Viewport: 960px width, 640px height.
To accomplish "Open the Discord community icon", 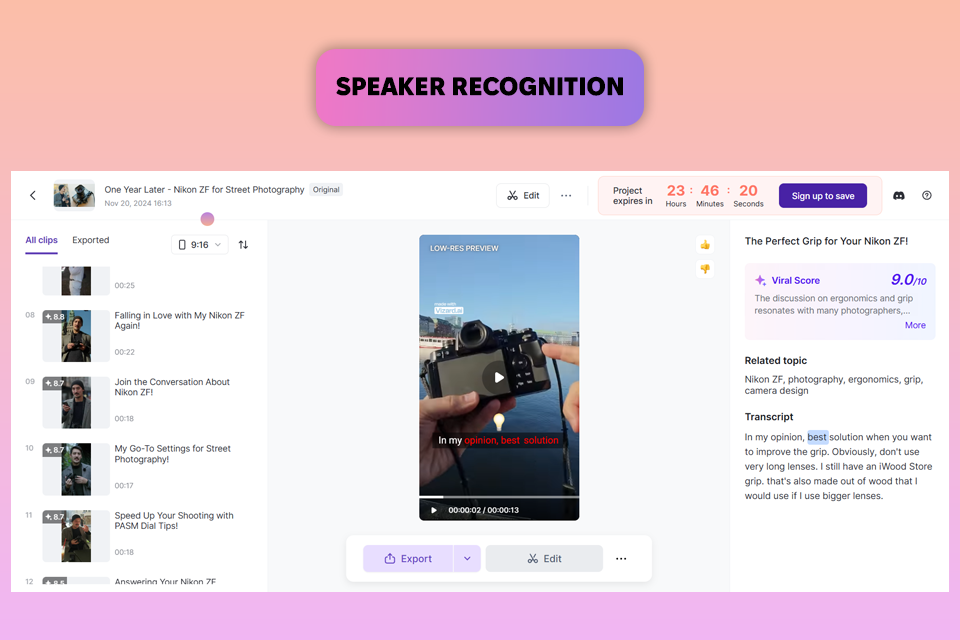I will 899,195.
